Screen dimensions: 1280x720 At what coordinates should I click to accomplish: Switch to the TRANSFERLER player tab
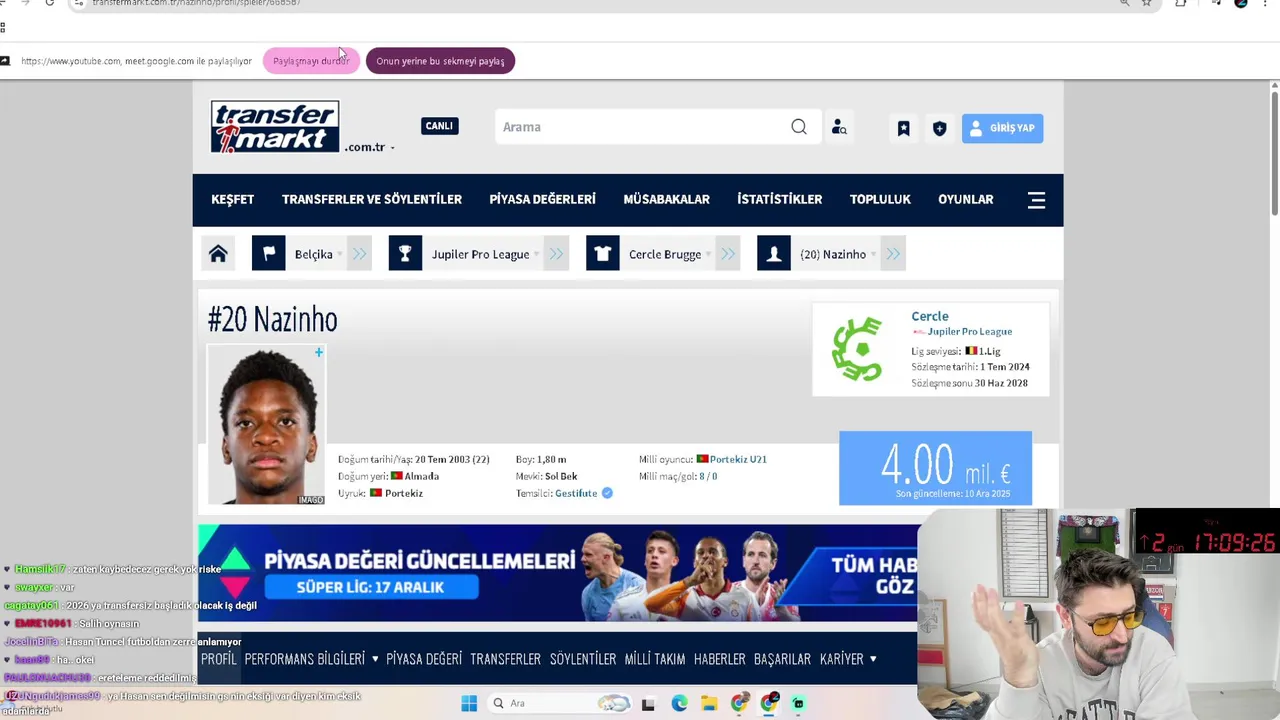[505, 659]
